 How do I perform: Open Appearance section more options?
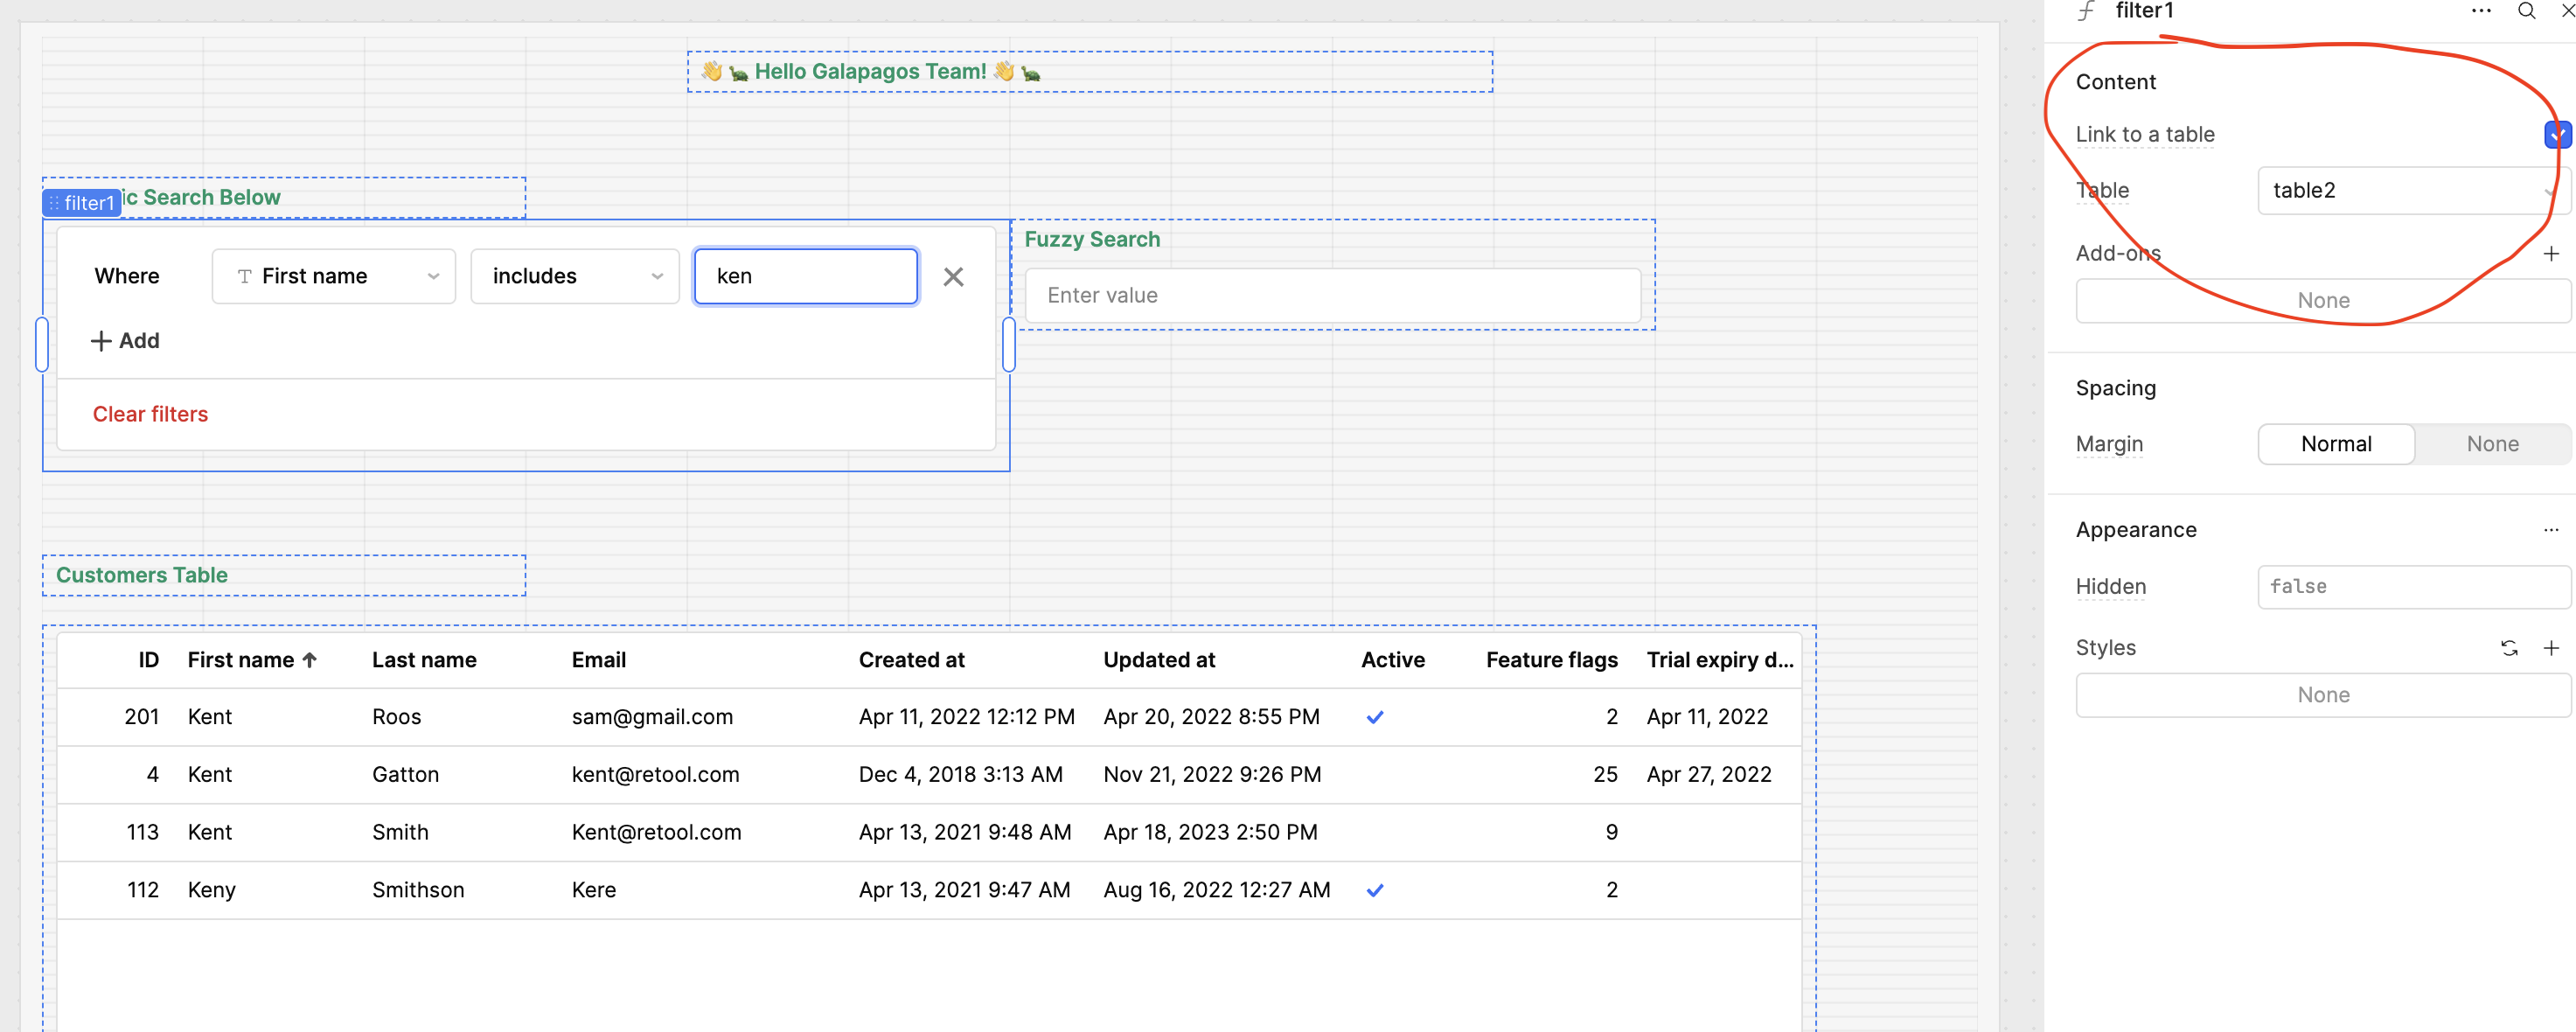[2551, 530]
